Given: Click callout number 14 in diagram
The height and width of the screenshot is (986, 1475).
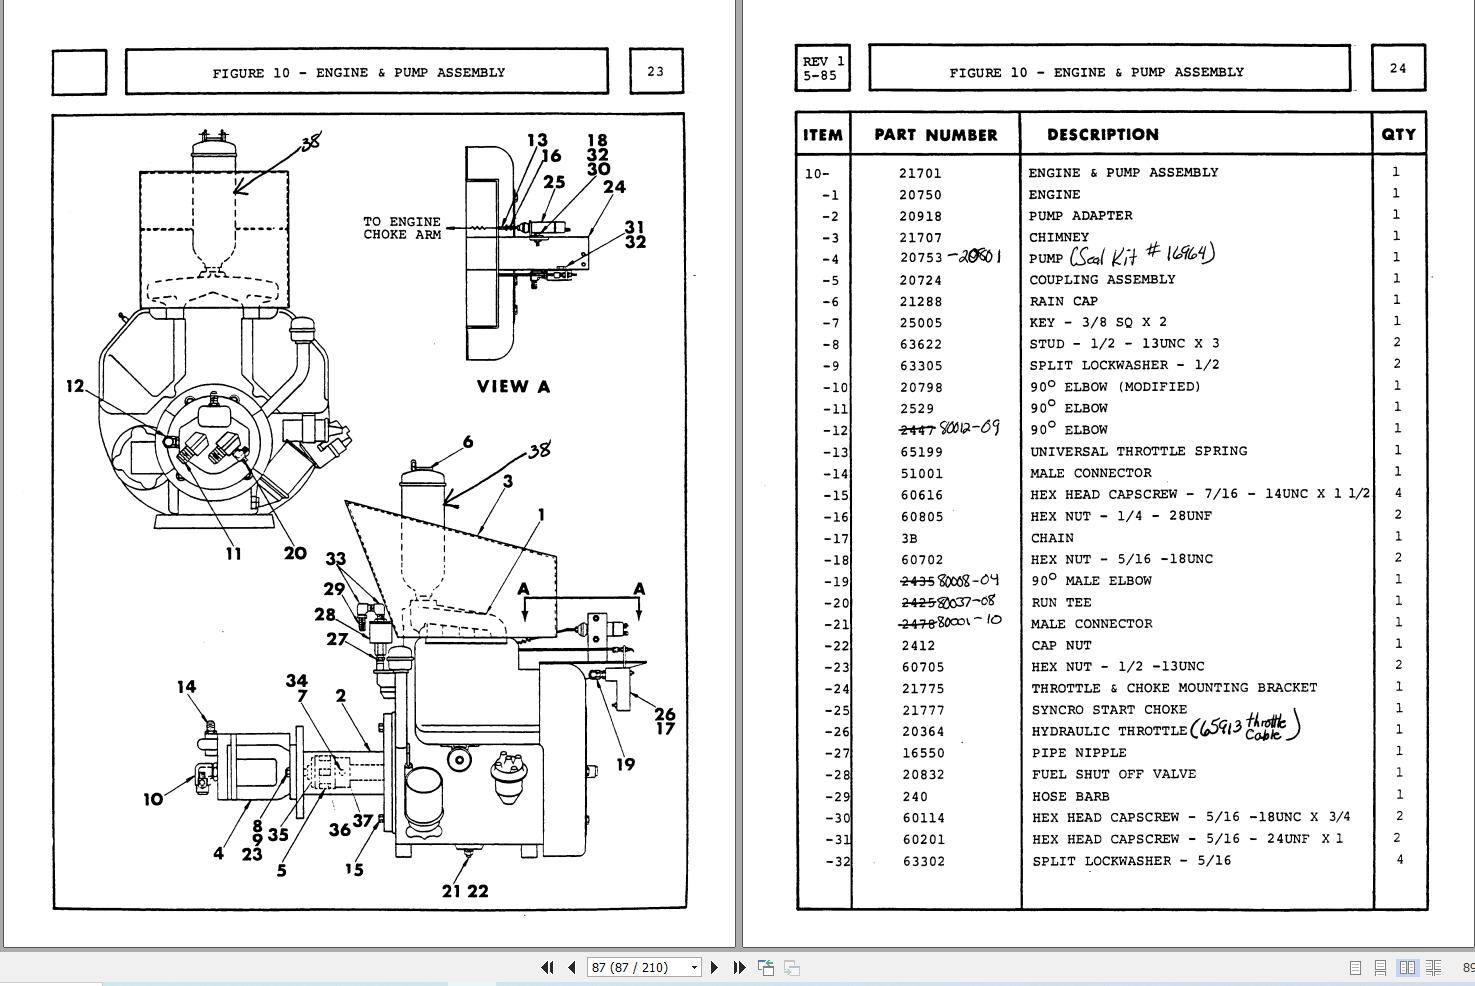Looking at the screenshot, I should pos(187,686).
